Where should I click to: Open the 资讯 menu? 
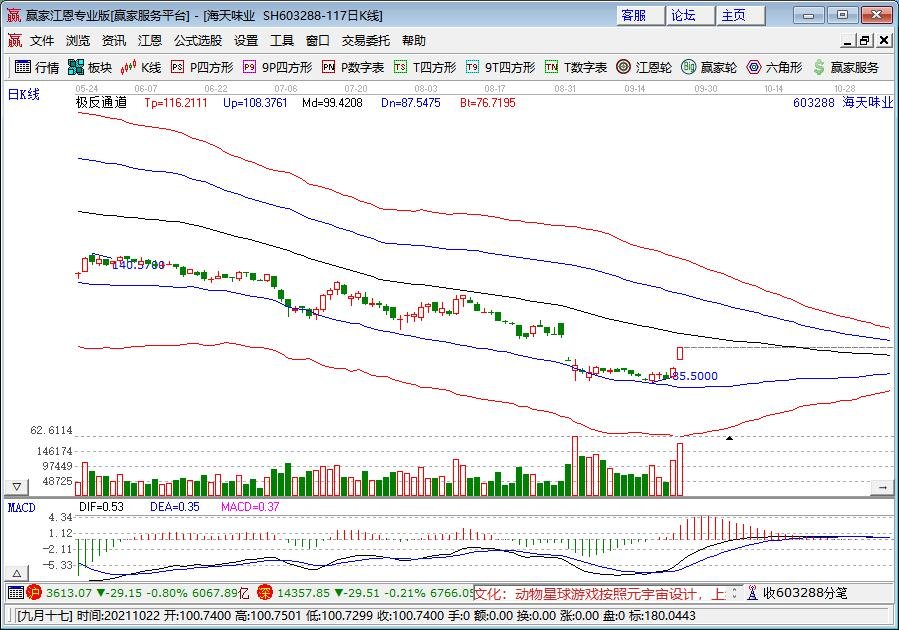coord(114,41)
